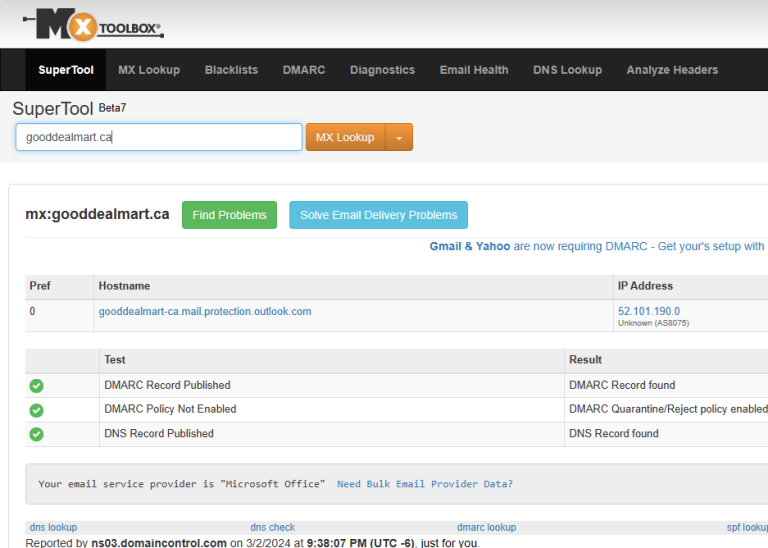Image resolution: width=768 pixels, height=548 pixels.
Task: Click the orange MX Lookup button
Action: tap(345, 137)
